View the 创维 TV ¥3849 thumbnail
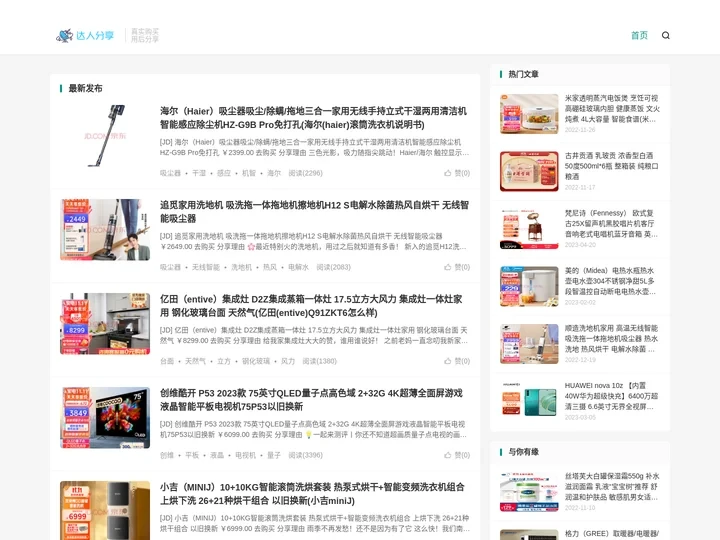The width and height of the screenshot is (720, 540). [105, 418]
